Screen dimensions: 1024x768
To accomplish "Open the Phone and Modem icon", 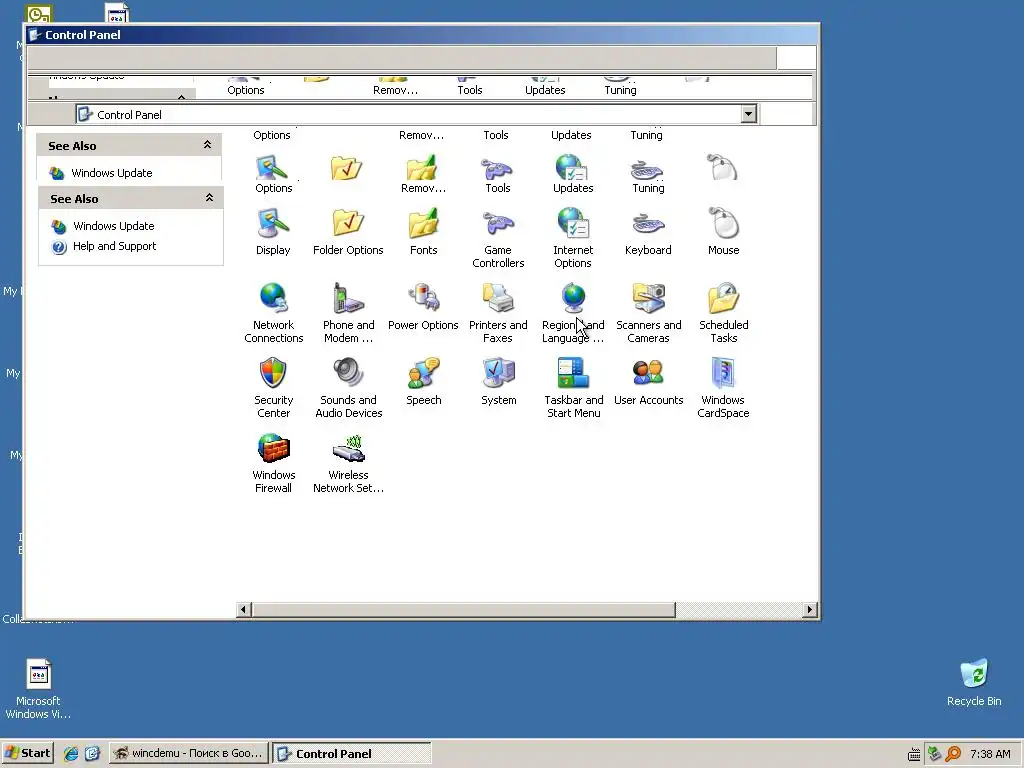I will tap(347, 298).
